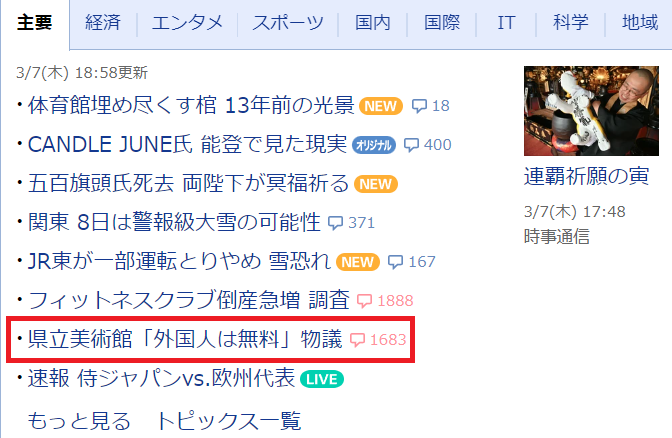Open 連覇祈願の寅 caption link

(x=586, y=176)
